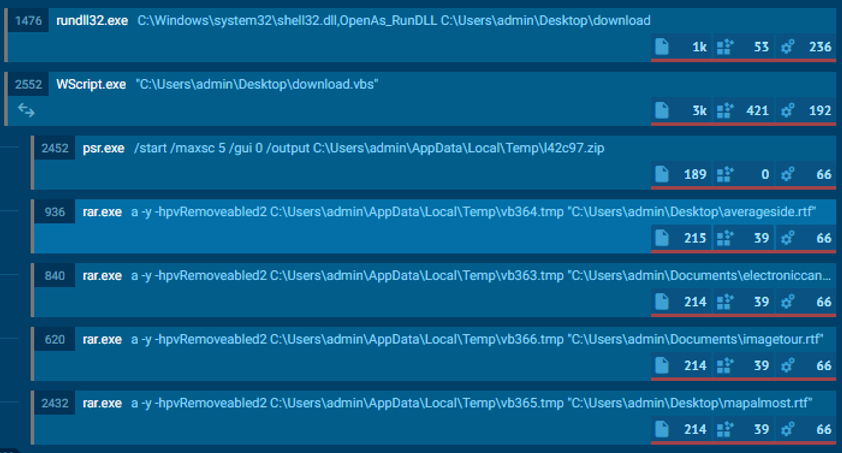
Task: Click the command line ending averageside.rtf
Action: click(473, 212)
